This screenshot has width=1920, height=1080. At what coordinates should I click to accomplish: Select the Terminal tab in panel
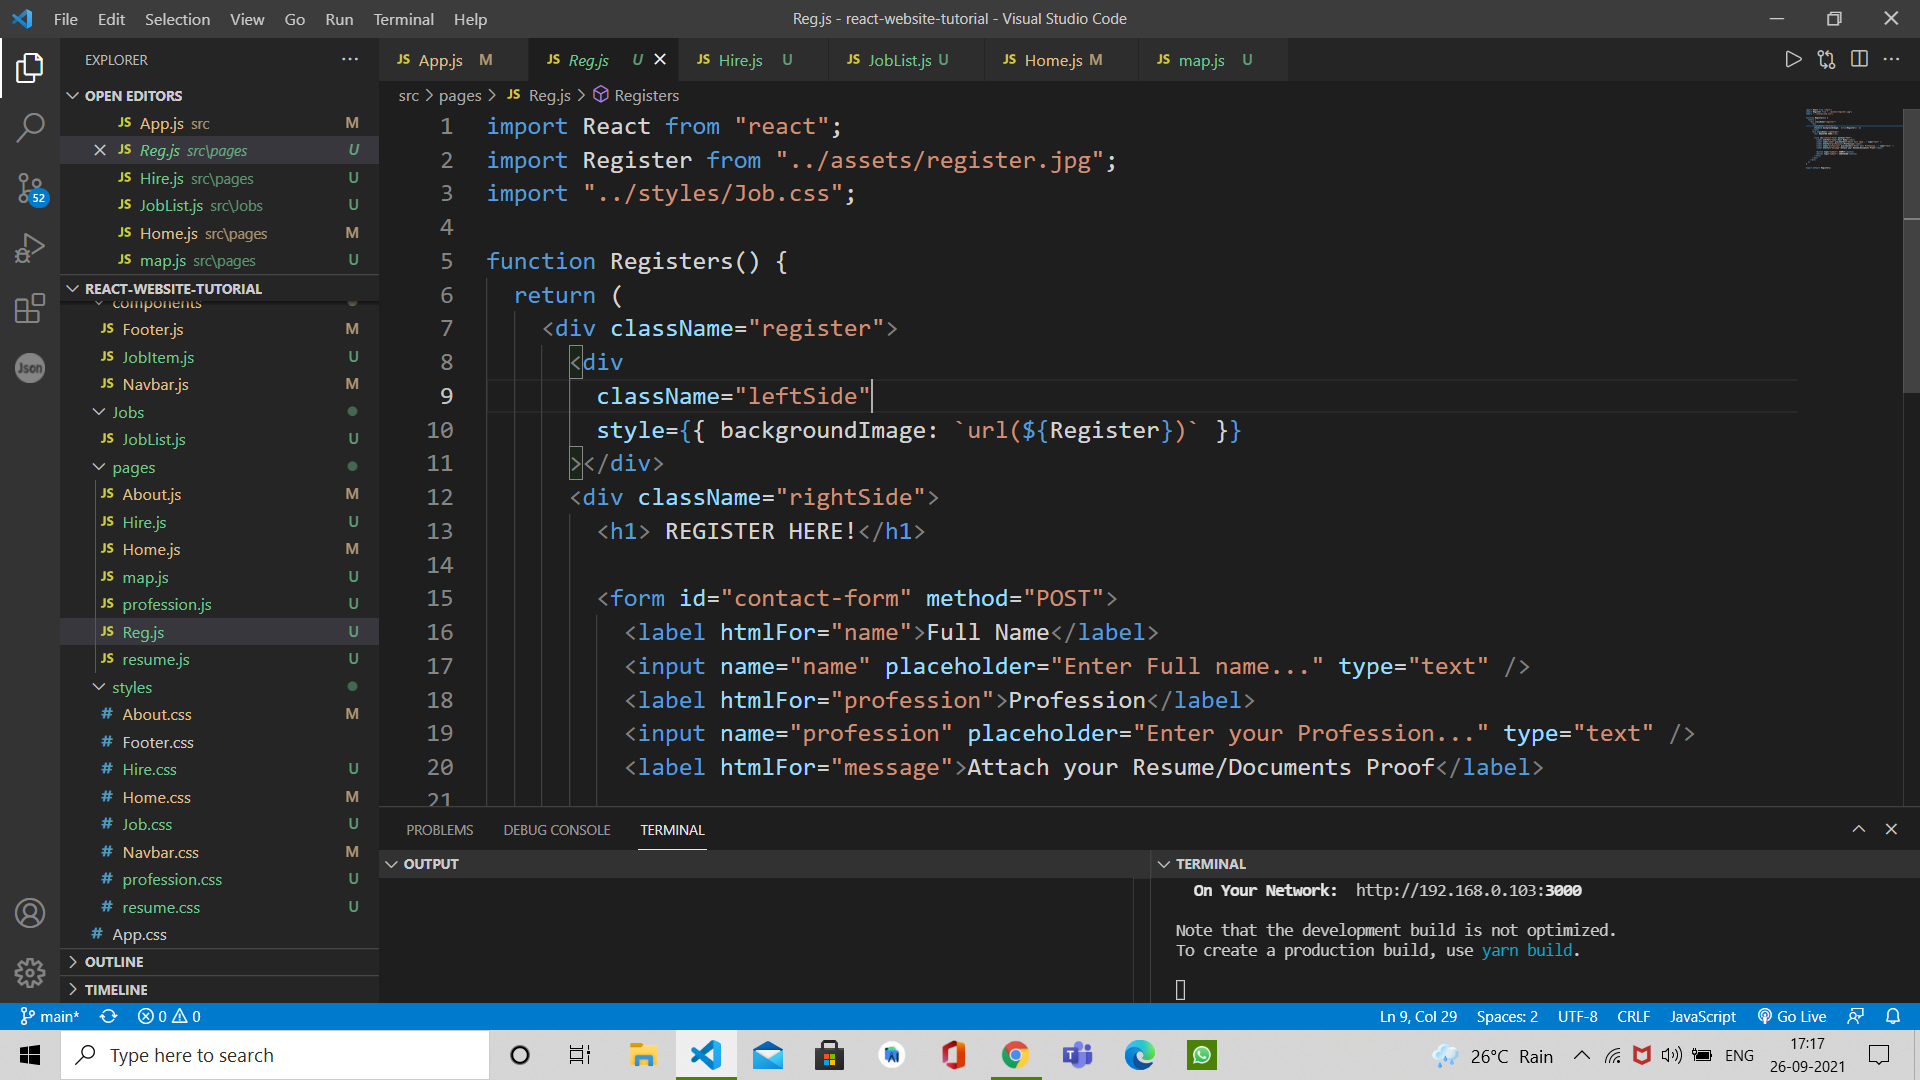673,829
